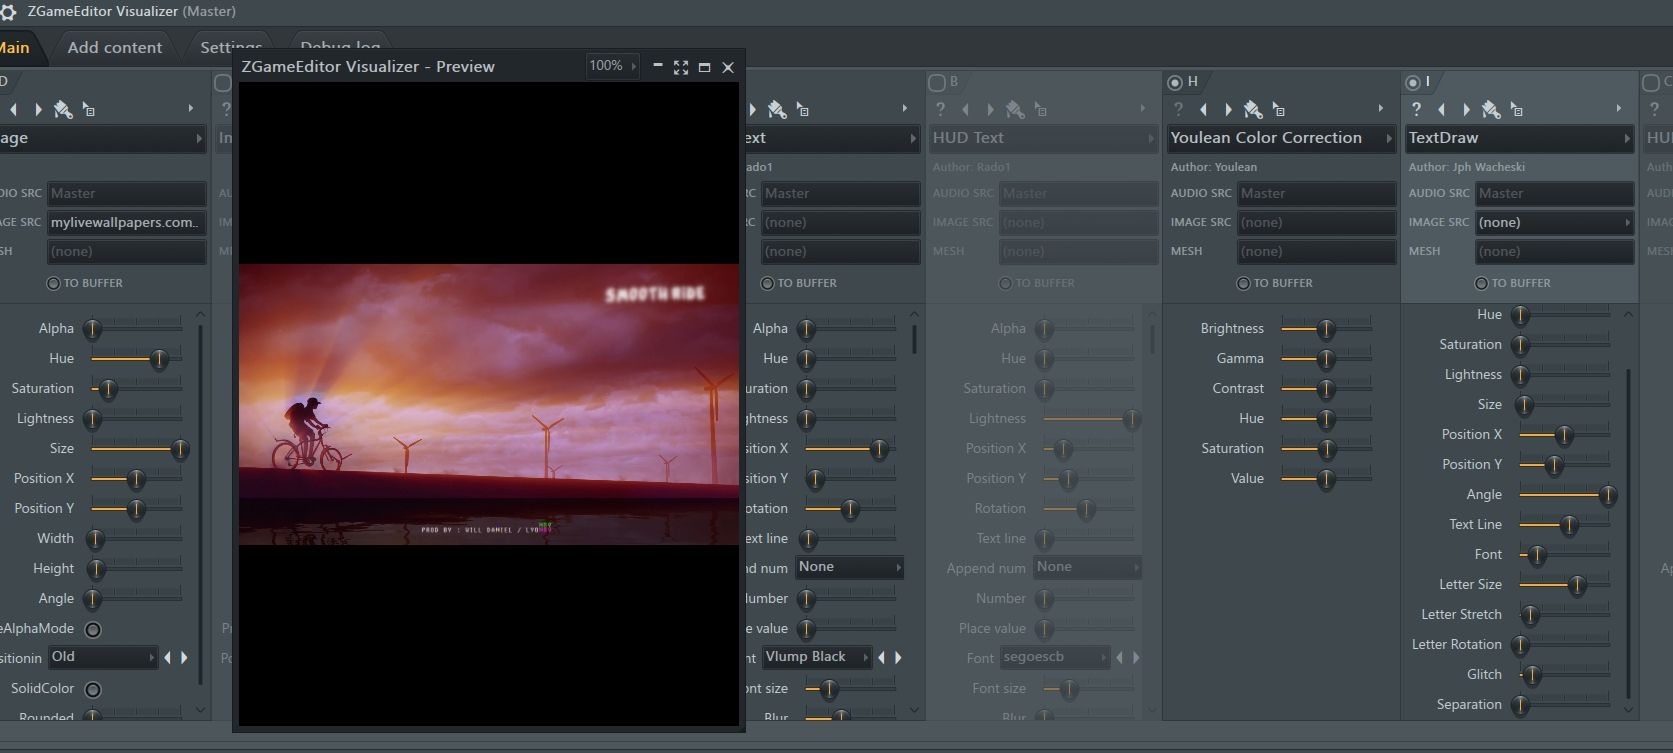Image resolution: width=1673 pixels, height=753 pixels.
Task: Open first Append num None dropdown
Action: pyautogui.click(x=849, y=567)
